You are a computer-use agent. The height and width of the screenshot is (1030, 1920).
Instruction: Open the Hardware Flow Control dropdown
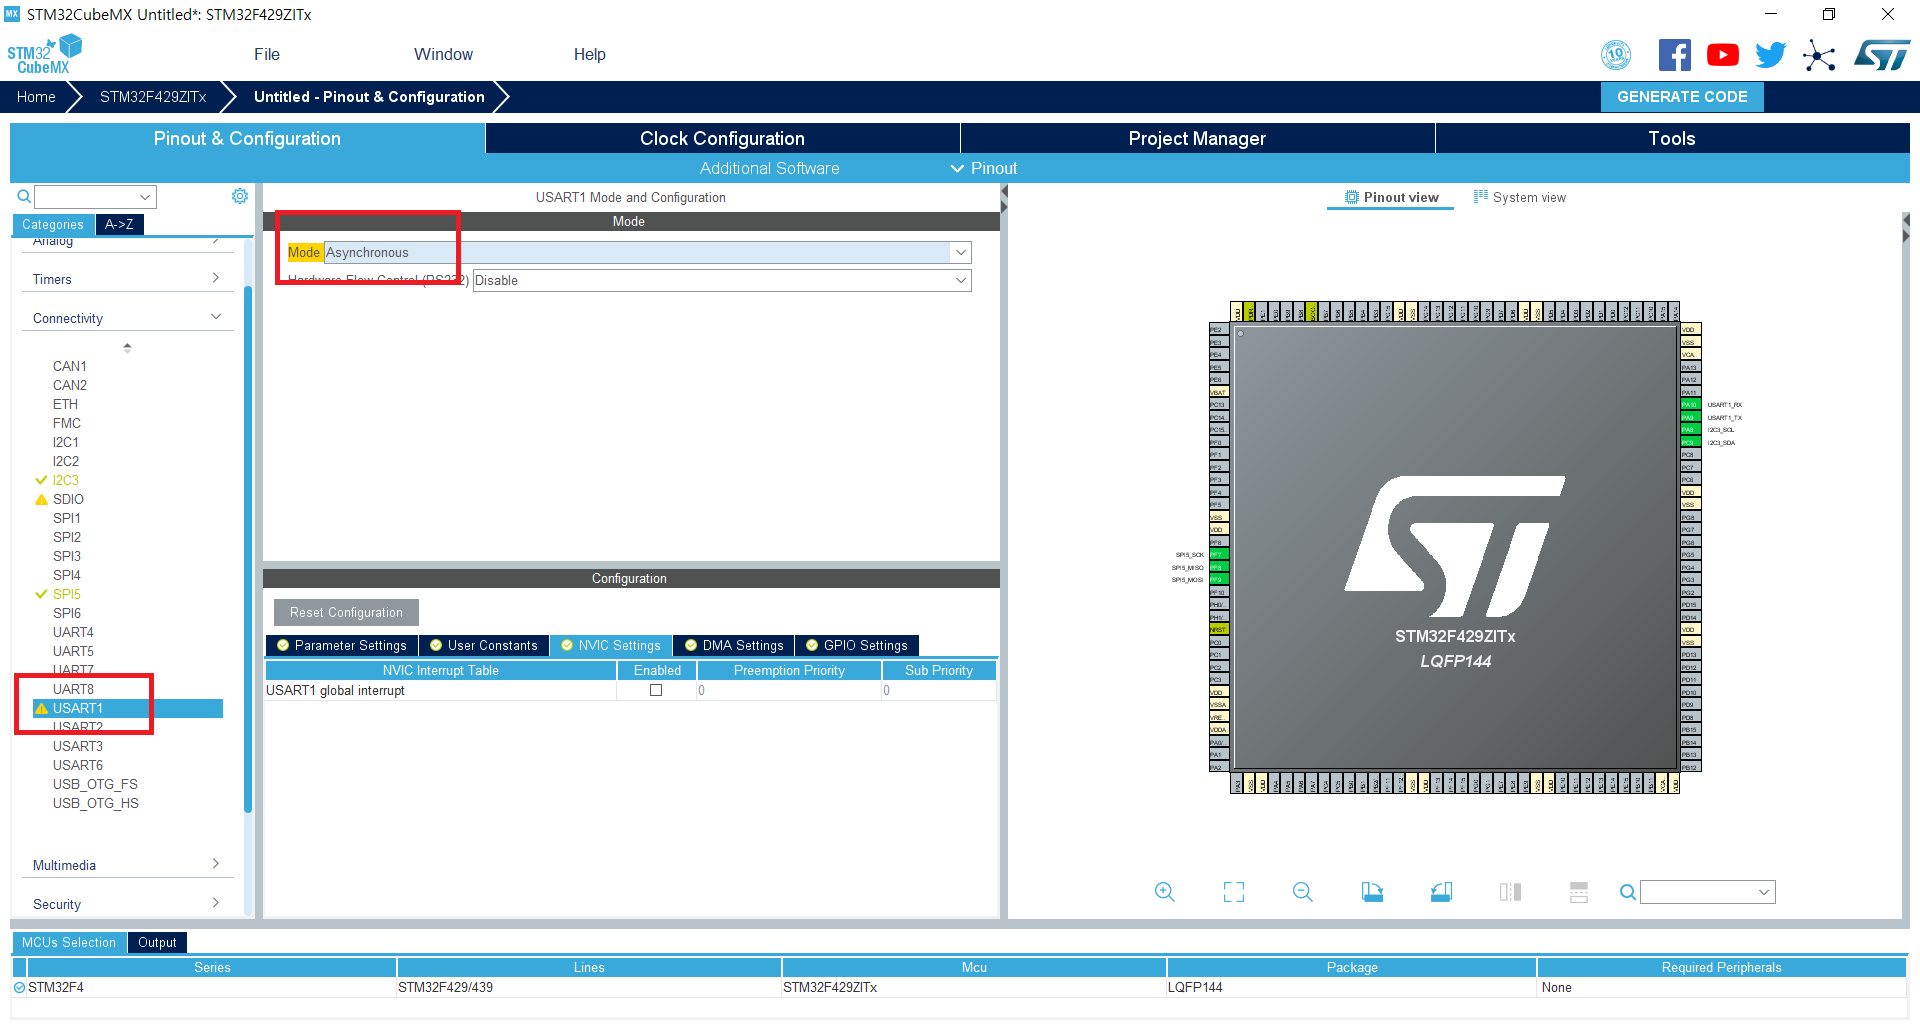tap(722, 280)
